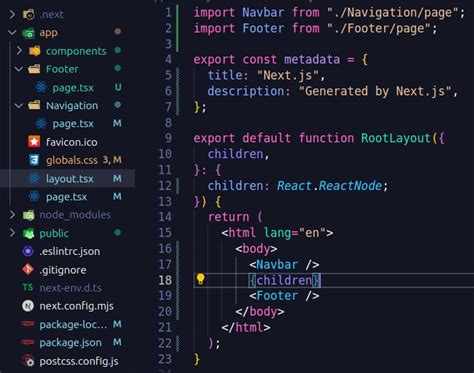This screenshot has height=373, width=474.
Task: Click the CSS icon of globals.css
Action: (34, 160)
